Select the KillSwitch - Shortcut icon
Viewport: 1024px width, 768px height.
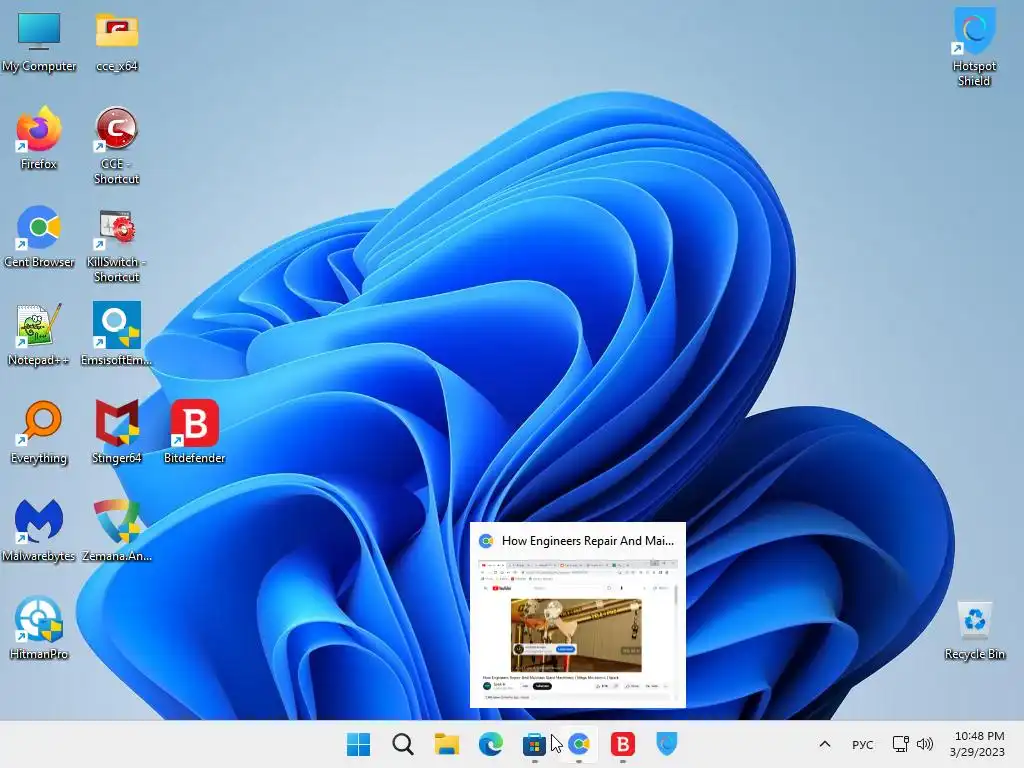tap(116, 245)
